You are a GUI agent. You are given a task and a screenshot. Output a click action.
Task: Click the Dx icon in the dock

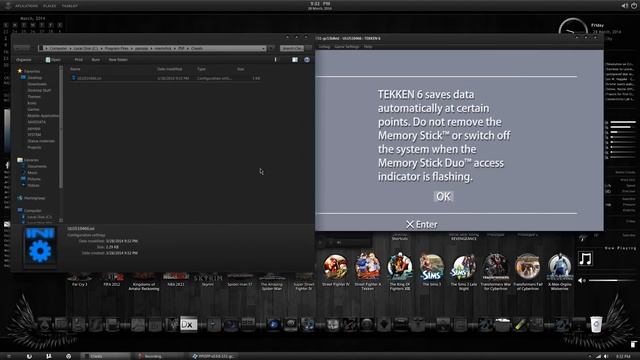pos(188,324)
